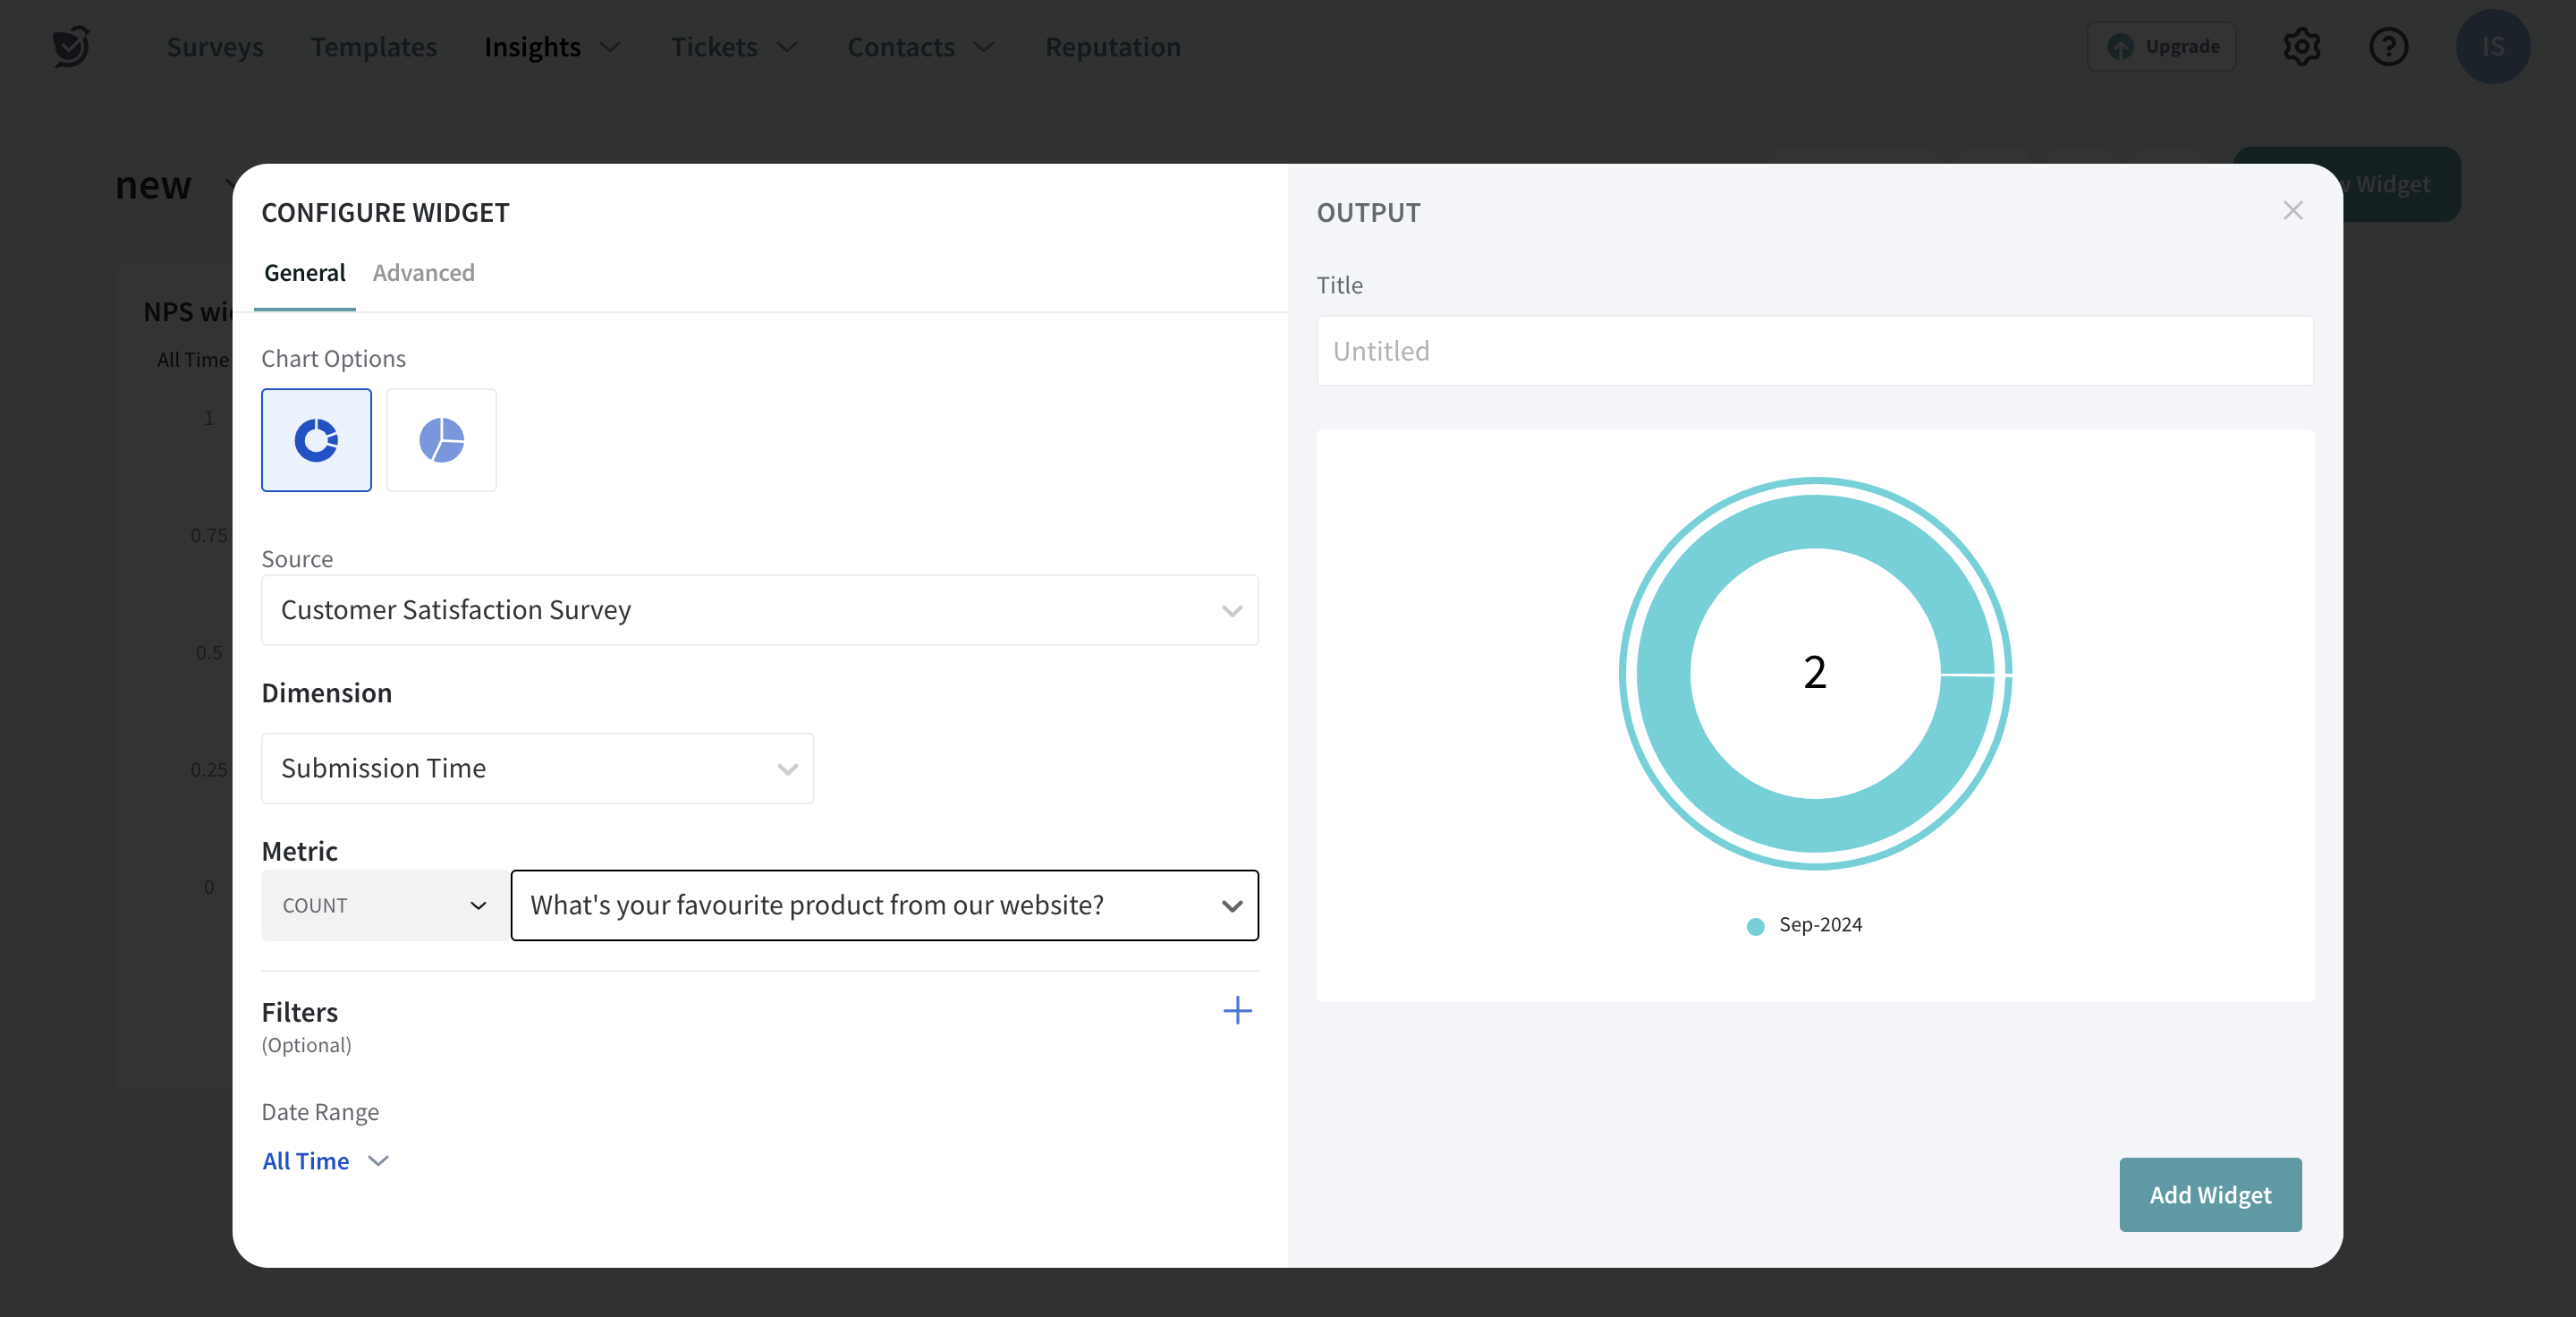Switch to the Advanced tab

point(423,273)
